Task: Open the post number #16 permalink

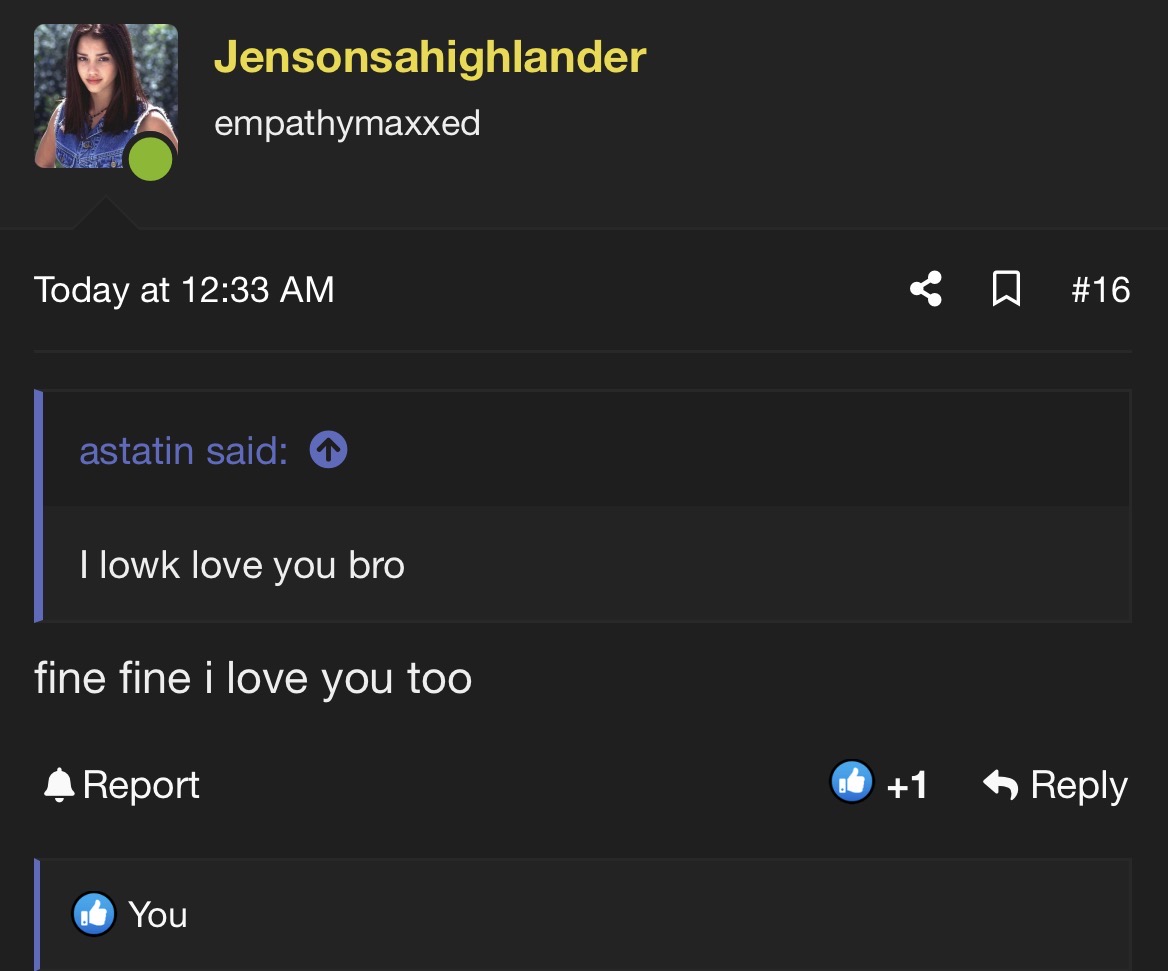Action: pos(1100,290)
